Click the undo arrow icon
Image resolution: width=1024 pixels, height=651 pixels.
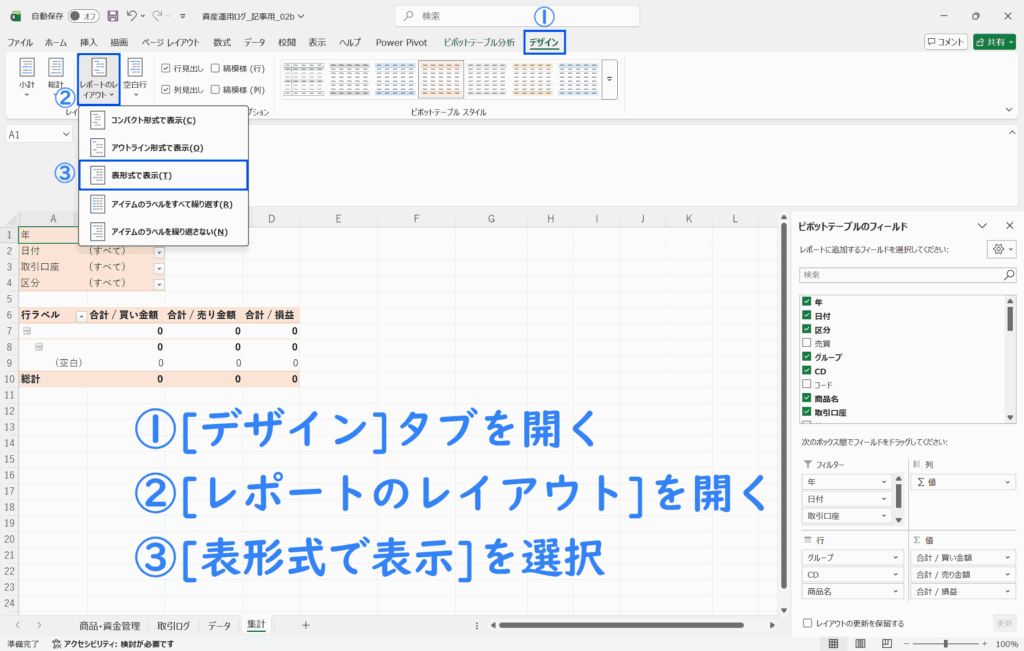[132, 16]
